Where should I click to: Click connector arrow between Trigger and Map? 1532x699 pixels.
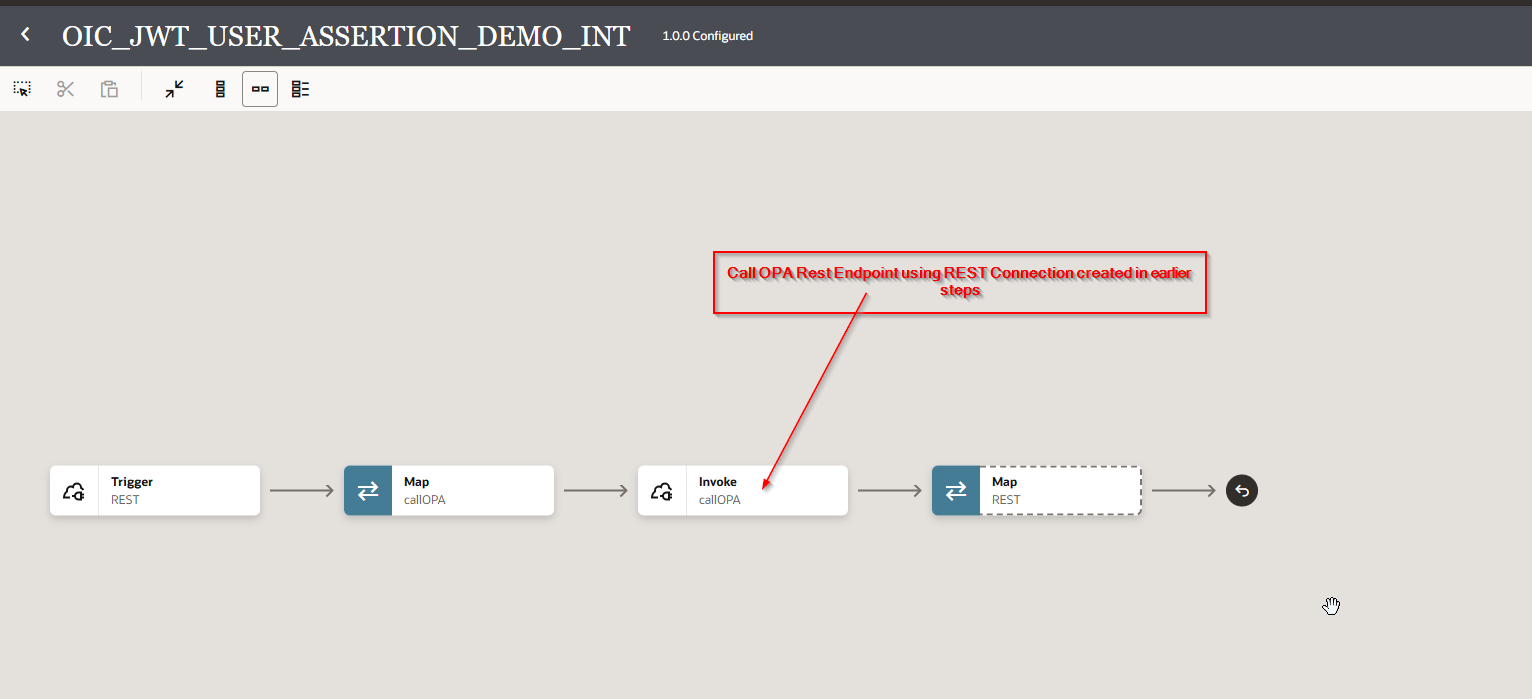pyautogui.click(x=302, y=491)
